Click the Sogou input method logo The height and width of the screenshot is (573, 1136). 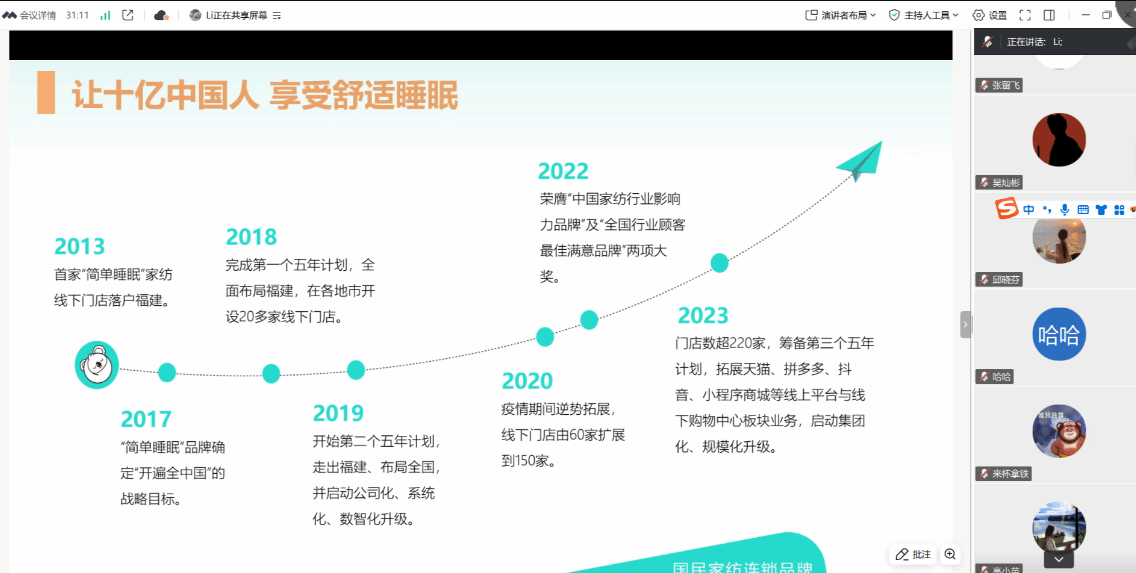tap(1006, 209)
